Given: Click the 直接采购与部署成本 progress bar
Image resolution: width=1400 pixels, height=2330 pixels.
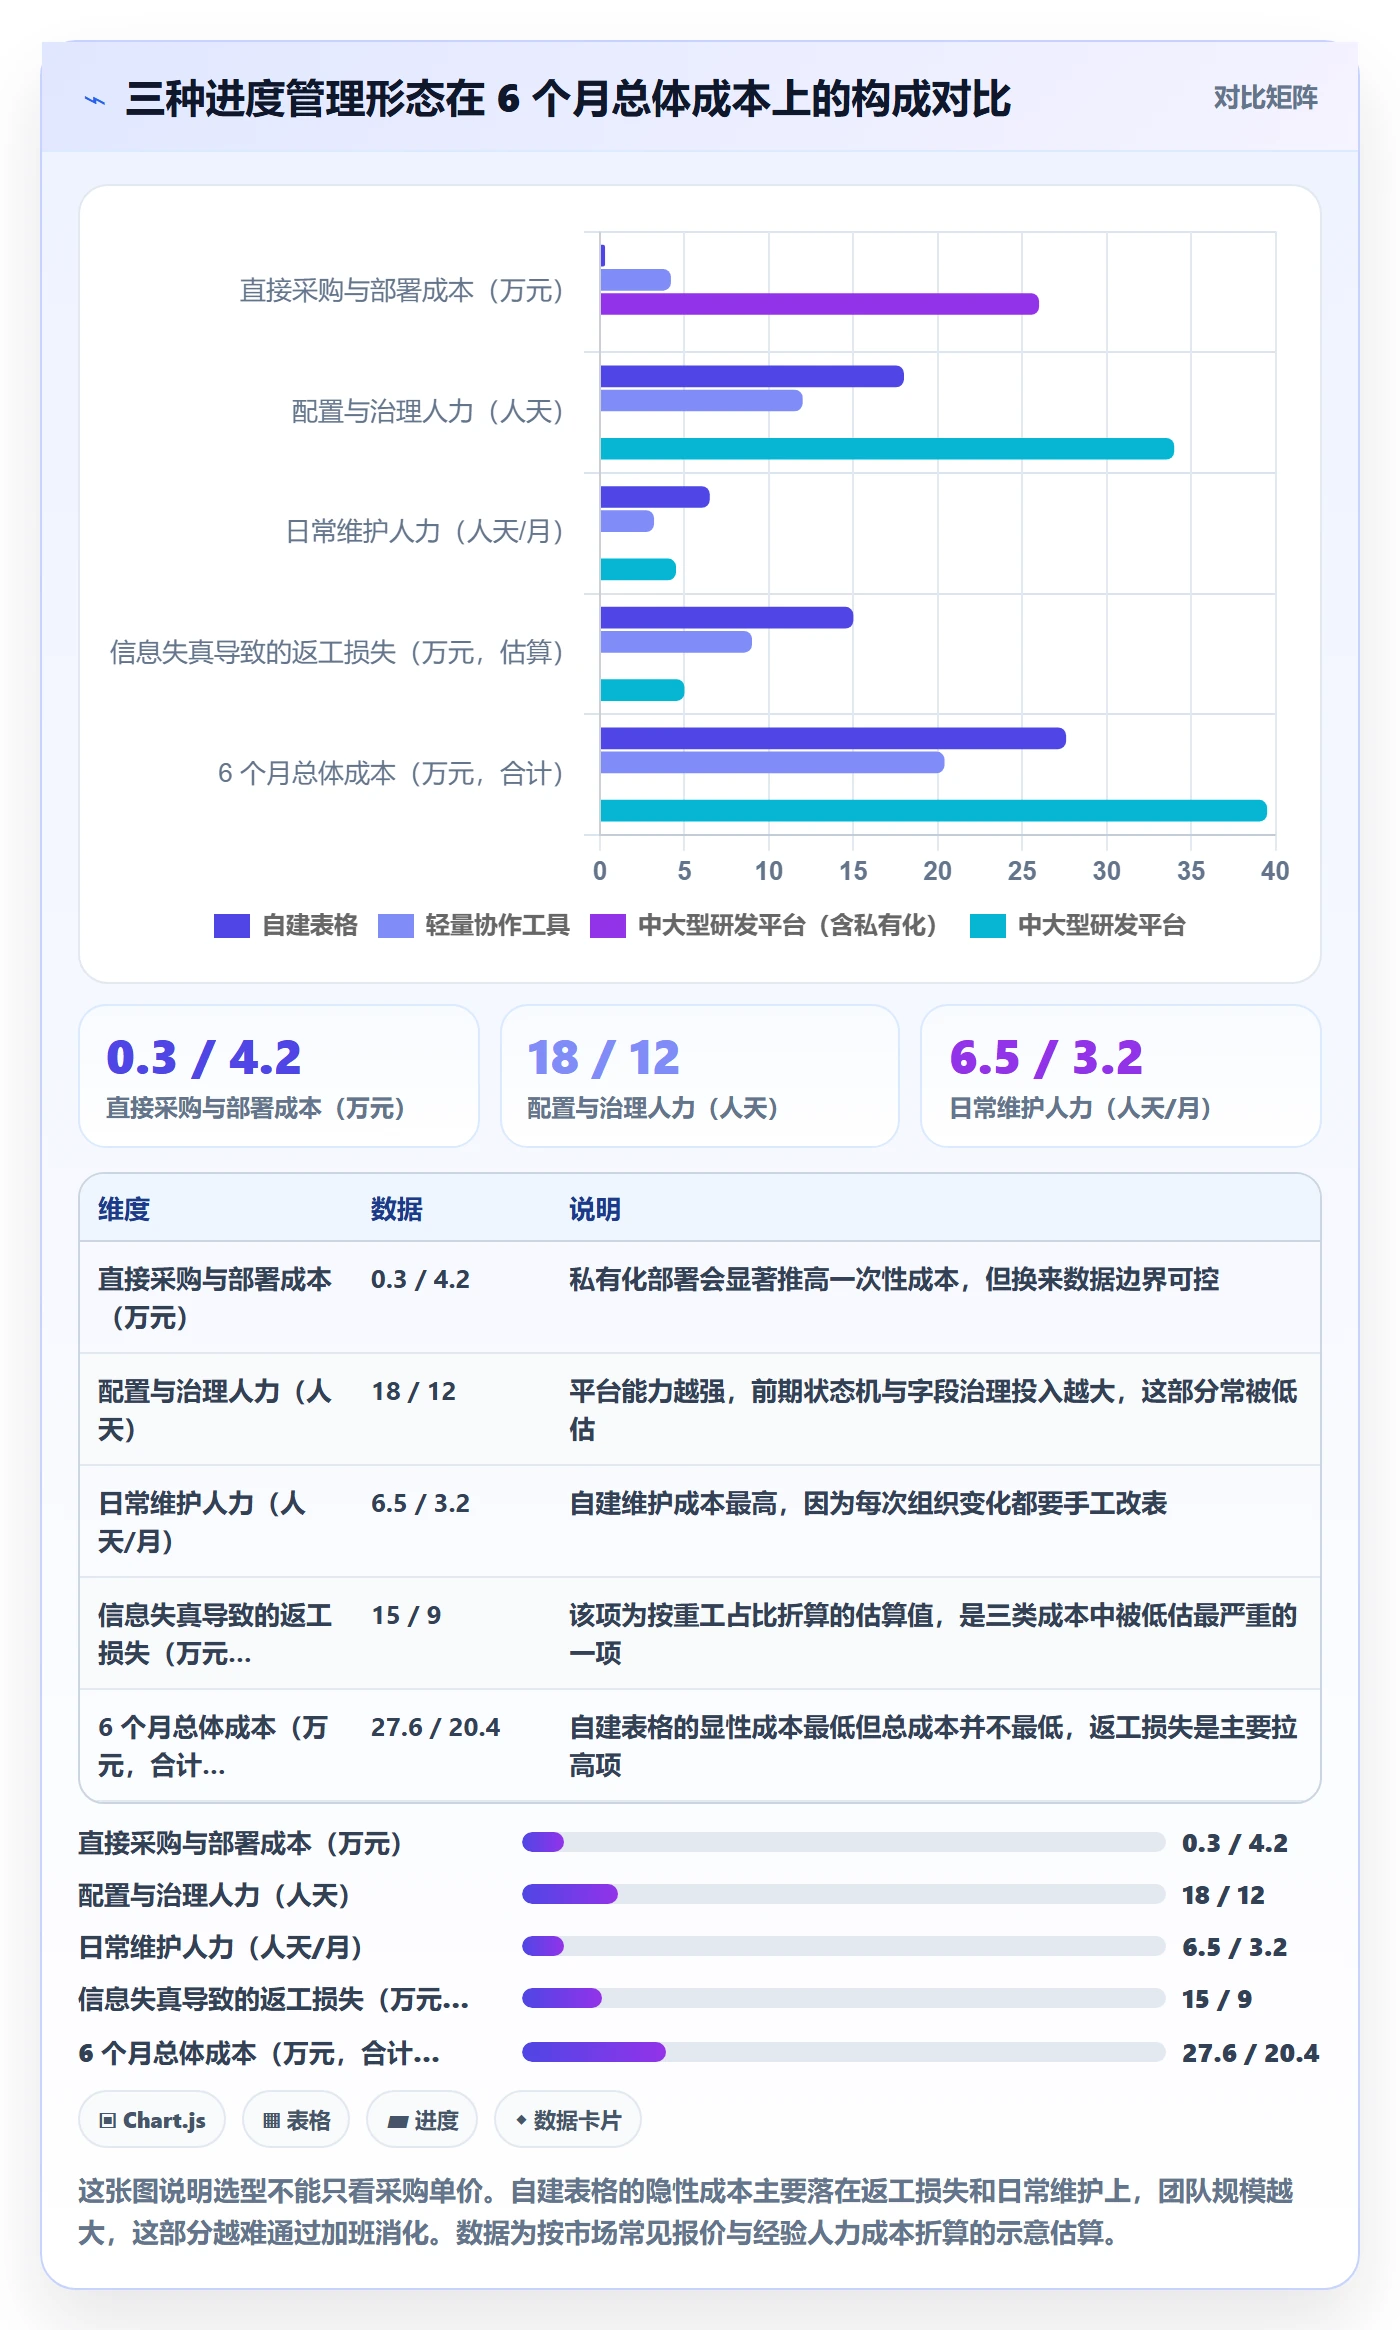Looking at the screenshot, I should [x=844, y=1842].
